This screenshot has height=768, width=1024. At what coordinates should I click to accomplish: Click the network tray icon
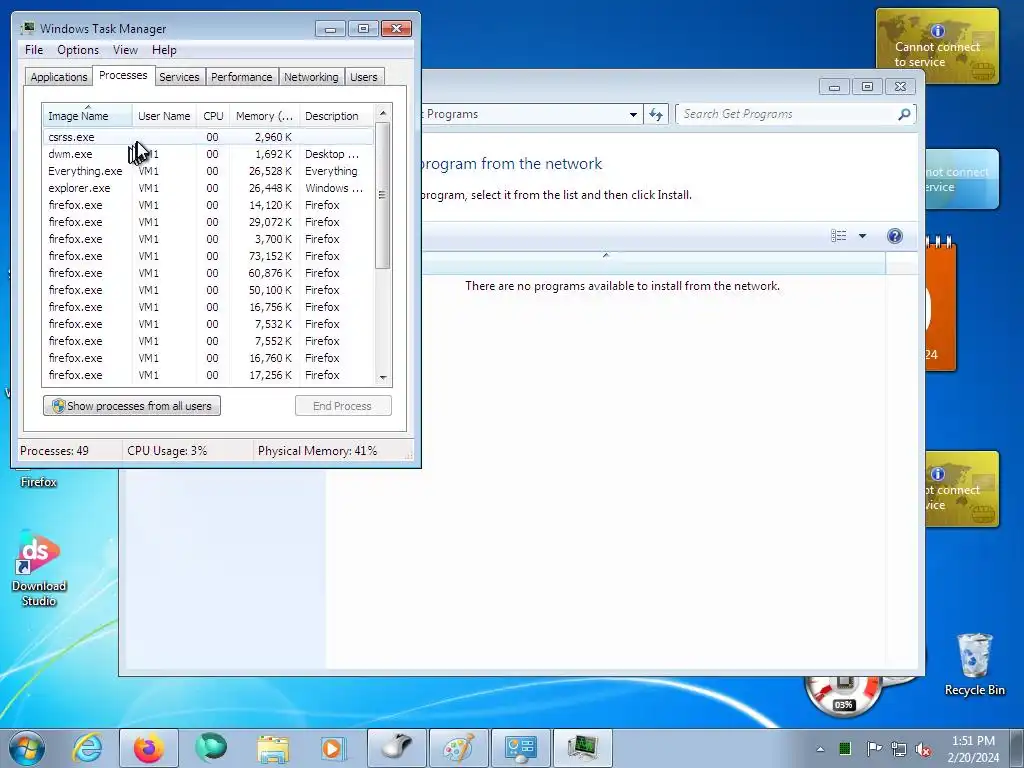899,749
